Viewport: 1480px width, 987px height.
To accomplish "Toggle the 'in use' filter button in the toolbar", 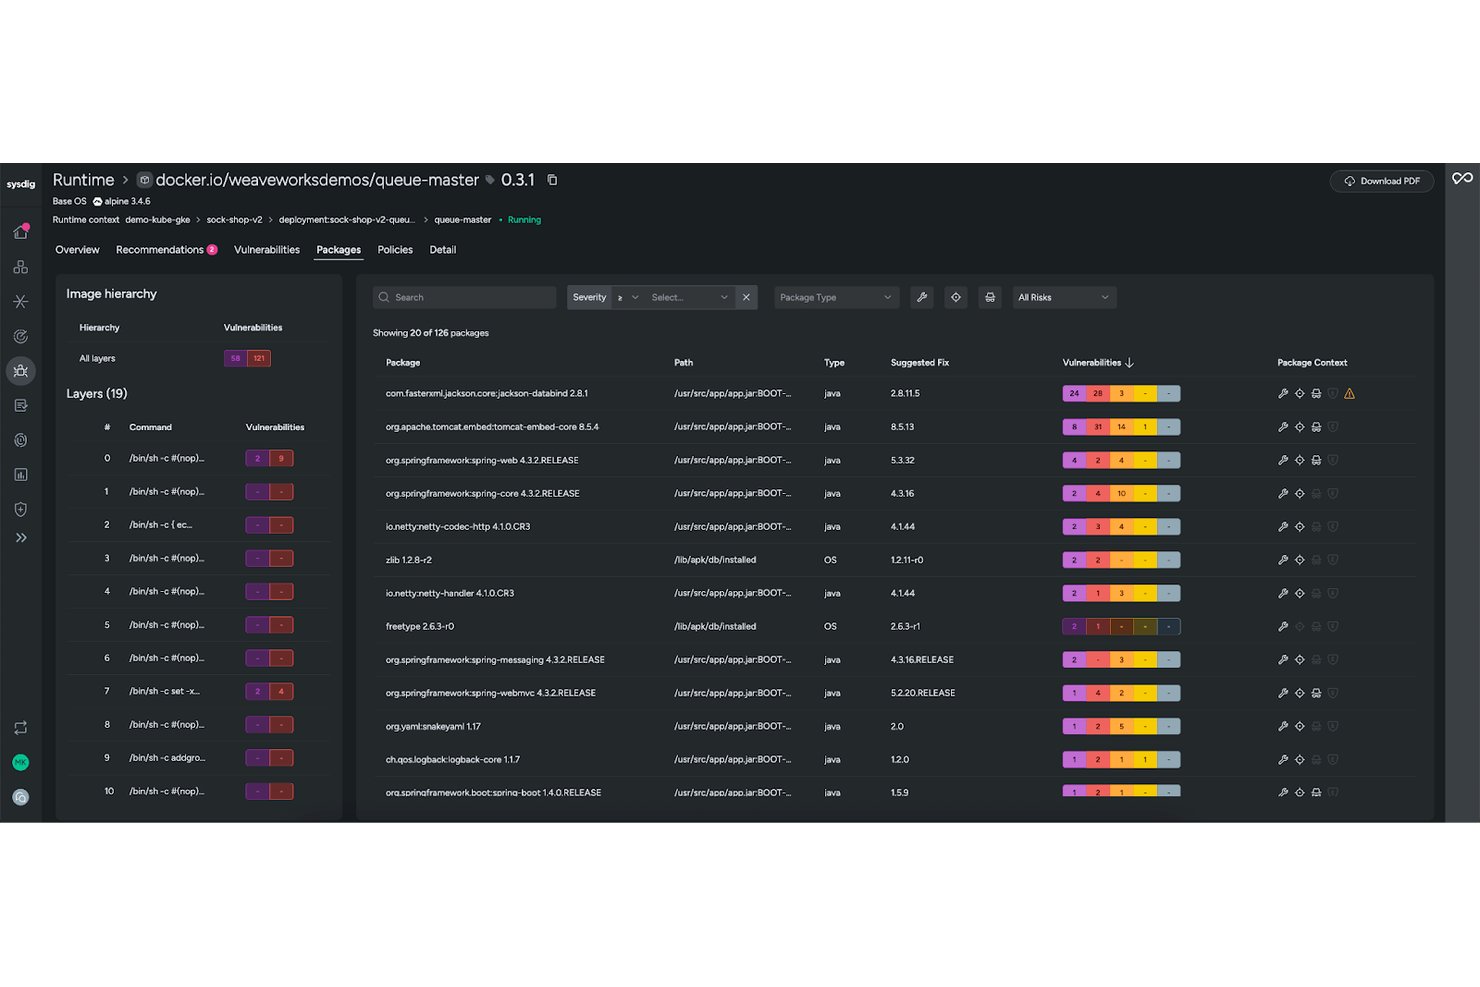I will click(x=990, y=297).
